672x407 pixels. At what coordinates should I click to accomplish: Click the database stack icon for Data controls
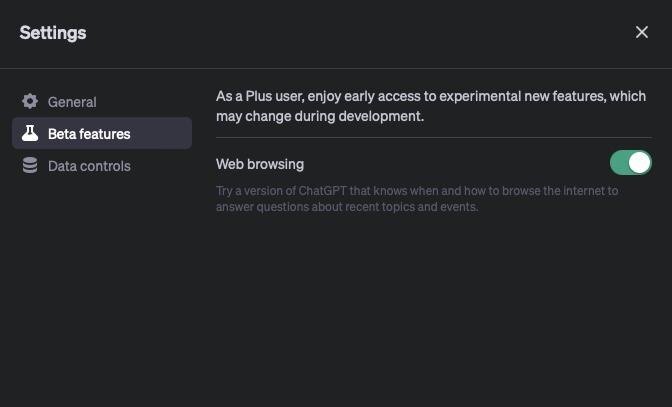(x=30, y=165)
